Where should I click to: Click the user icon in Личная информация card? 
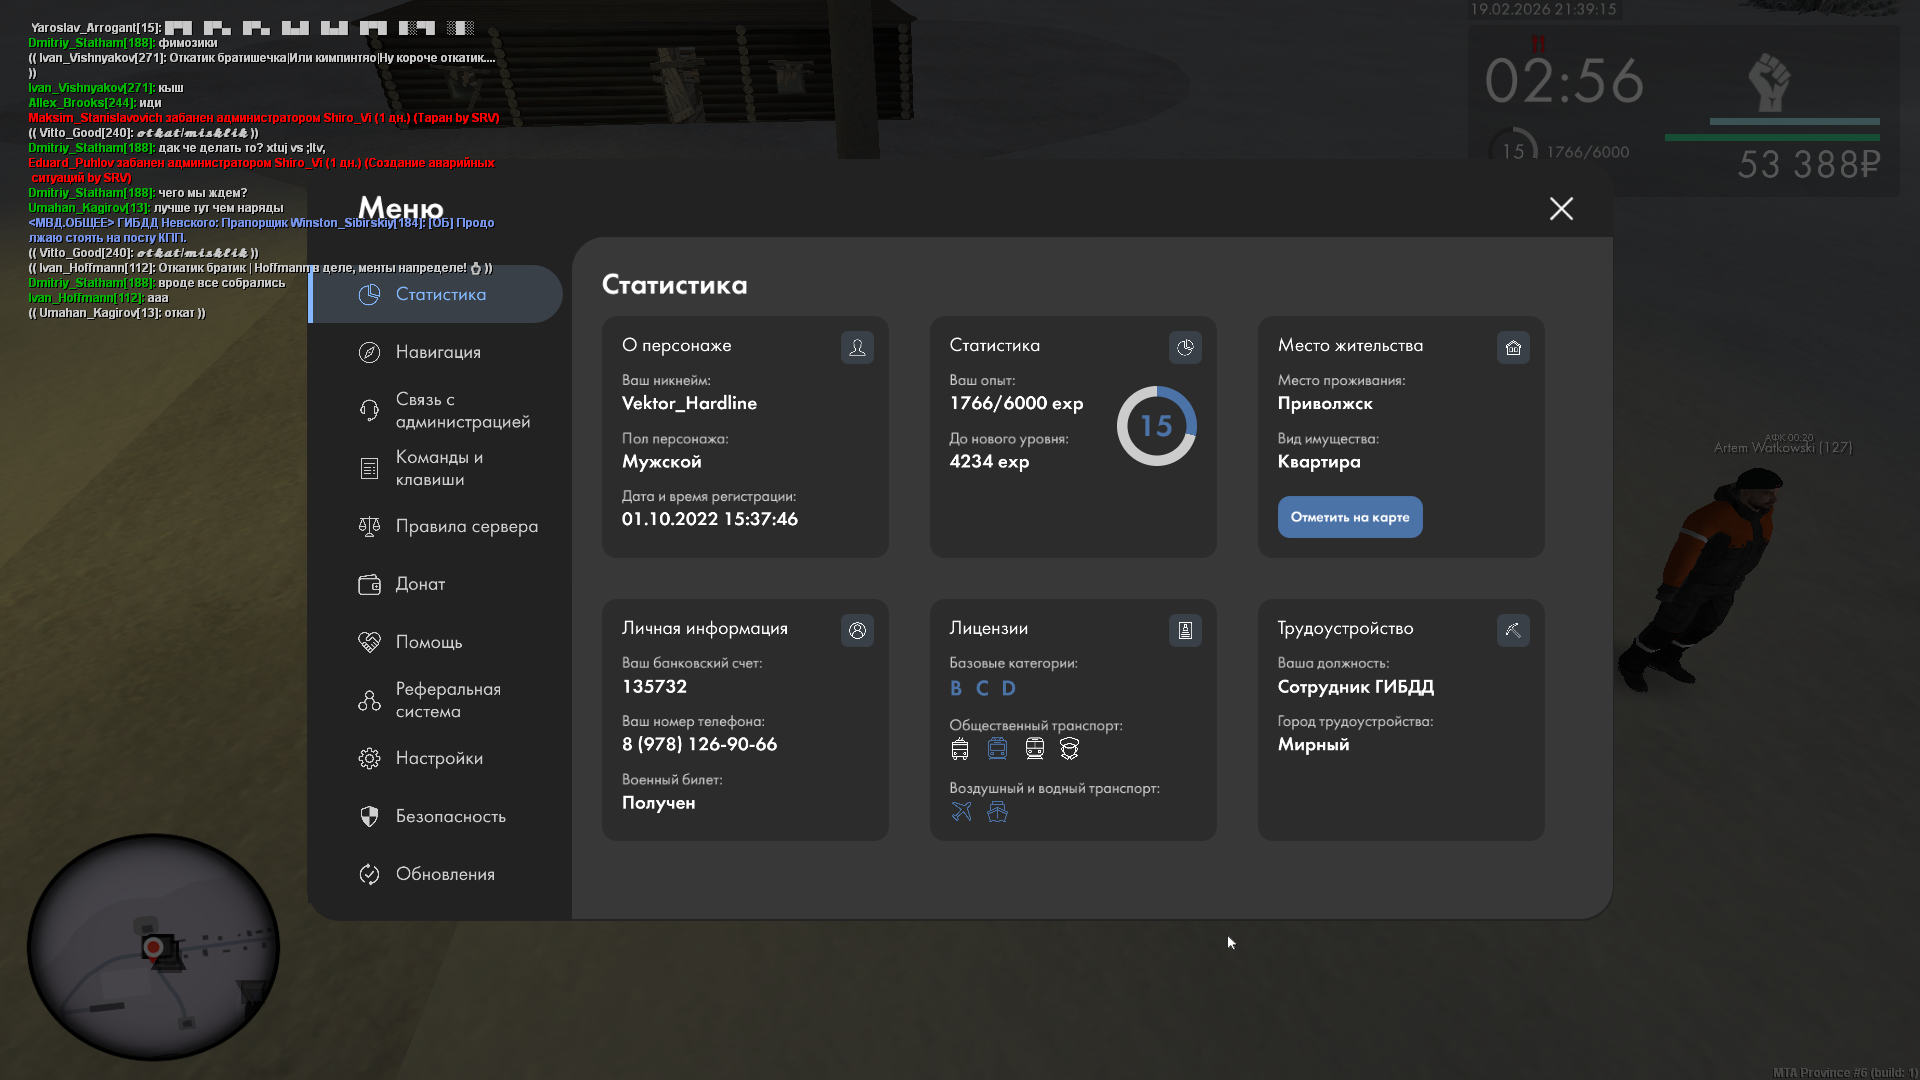857,630
